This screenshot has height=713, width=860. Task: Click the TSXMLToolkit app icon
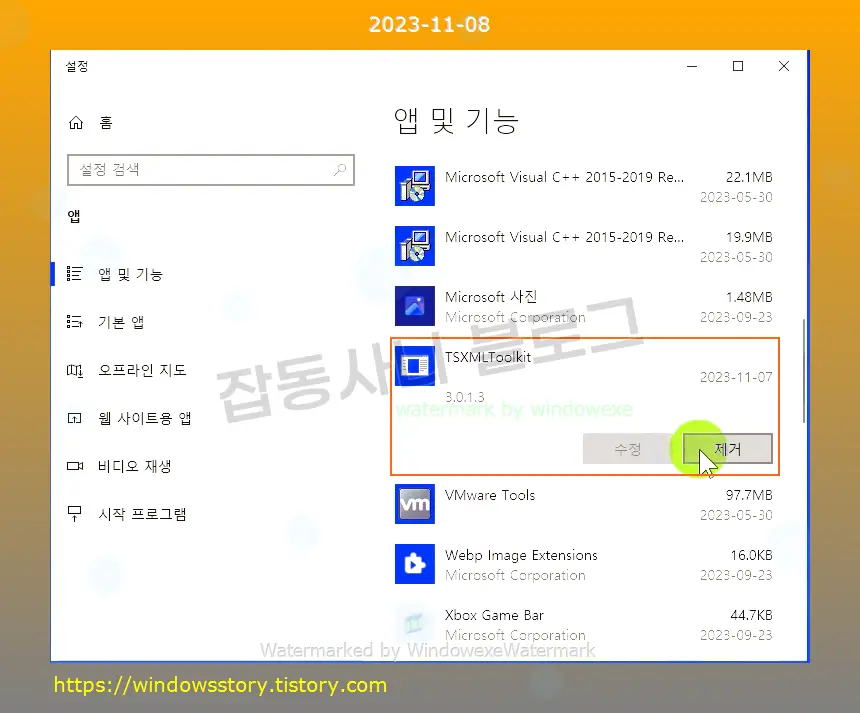coord(415,366)
